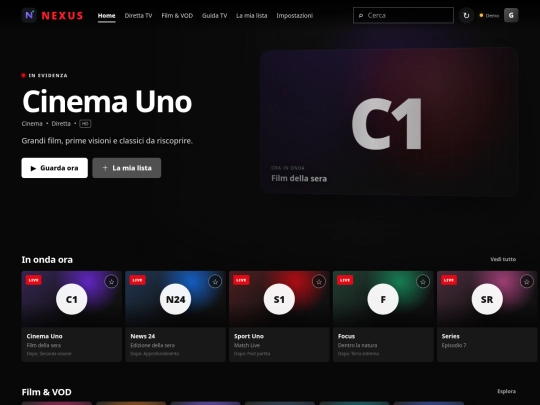Screen dimensions: 540x405
Task: Open the Guida TV tab
Action: coord(215,15)
